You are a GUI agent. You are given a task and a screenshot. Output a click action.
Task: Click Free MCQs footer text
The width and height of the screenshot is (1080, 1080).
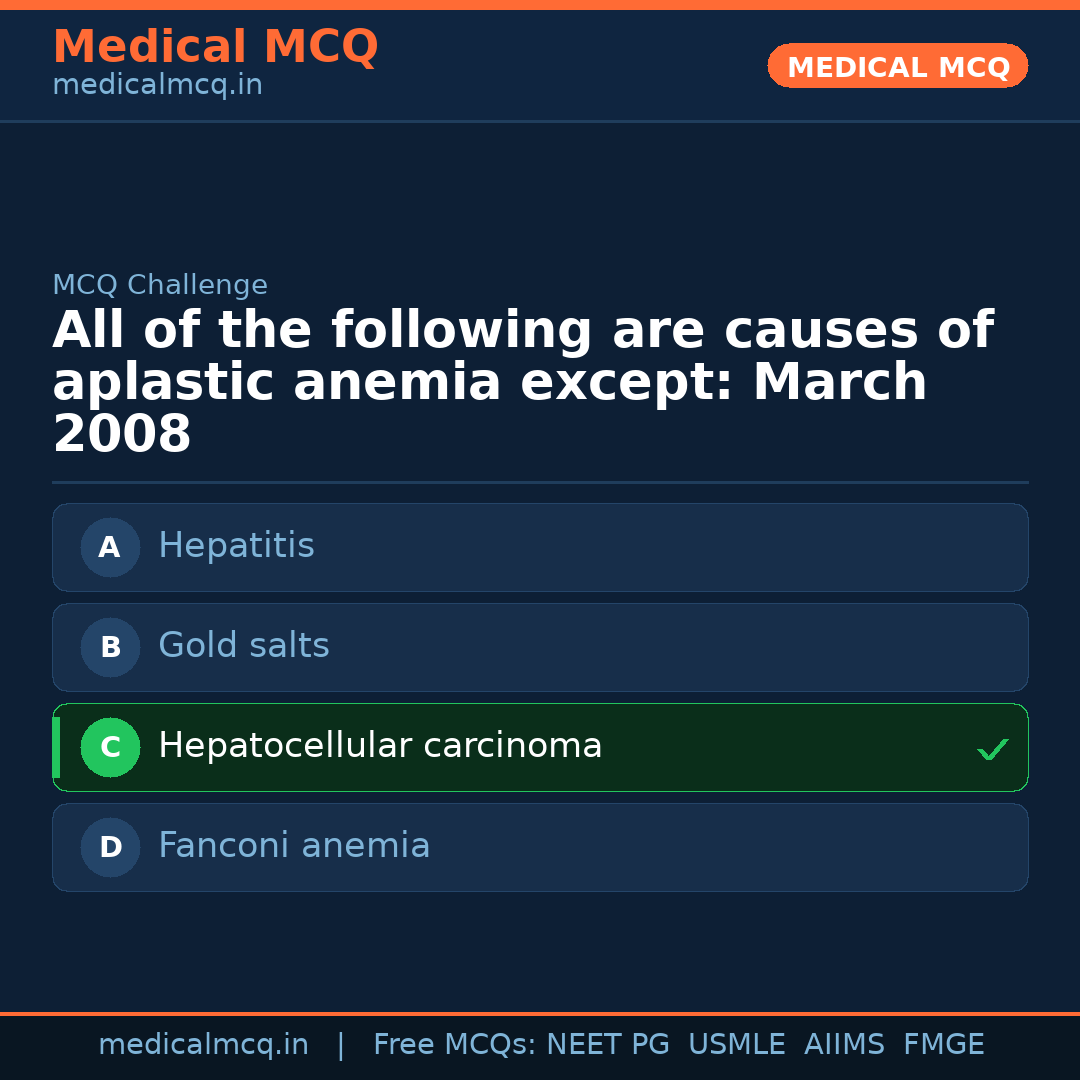pyautogui.click(x=454, y=1045)
